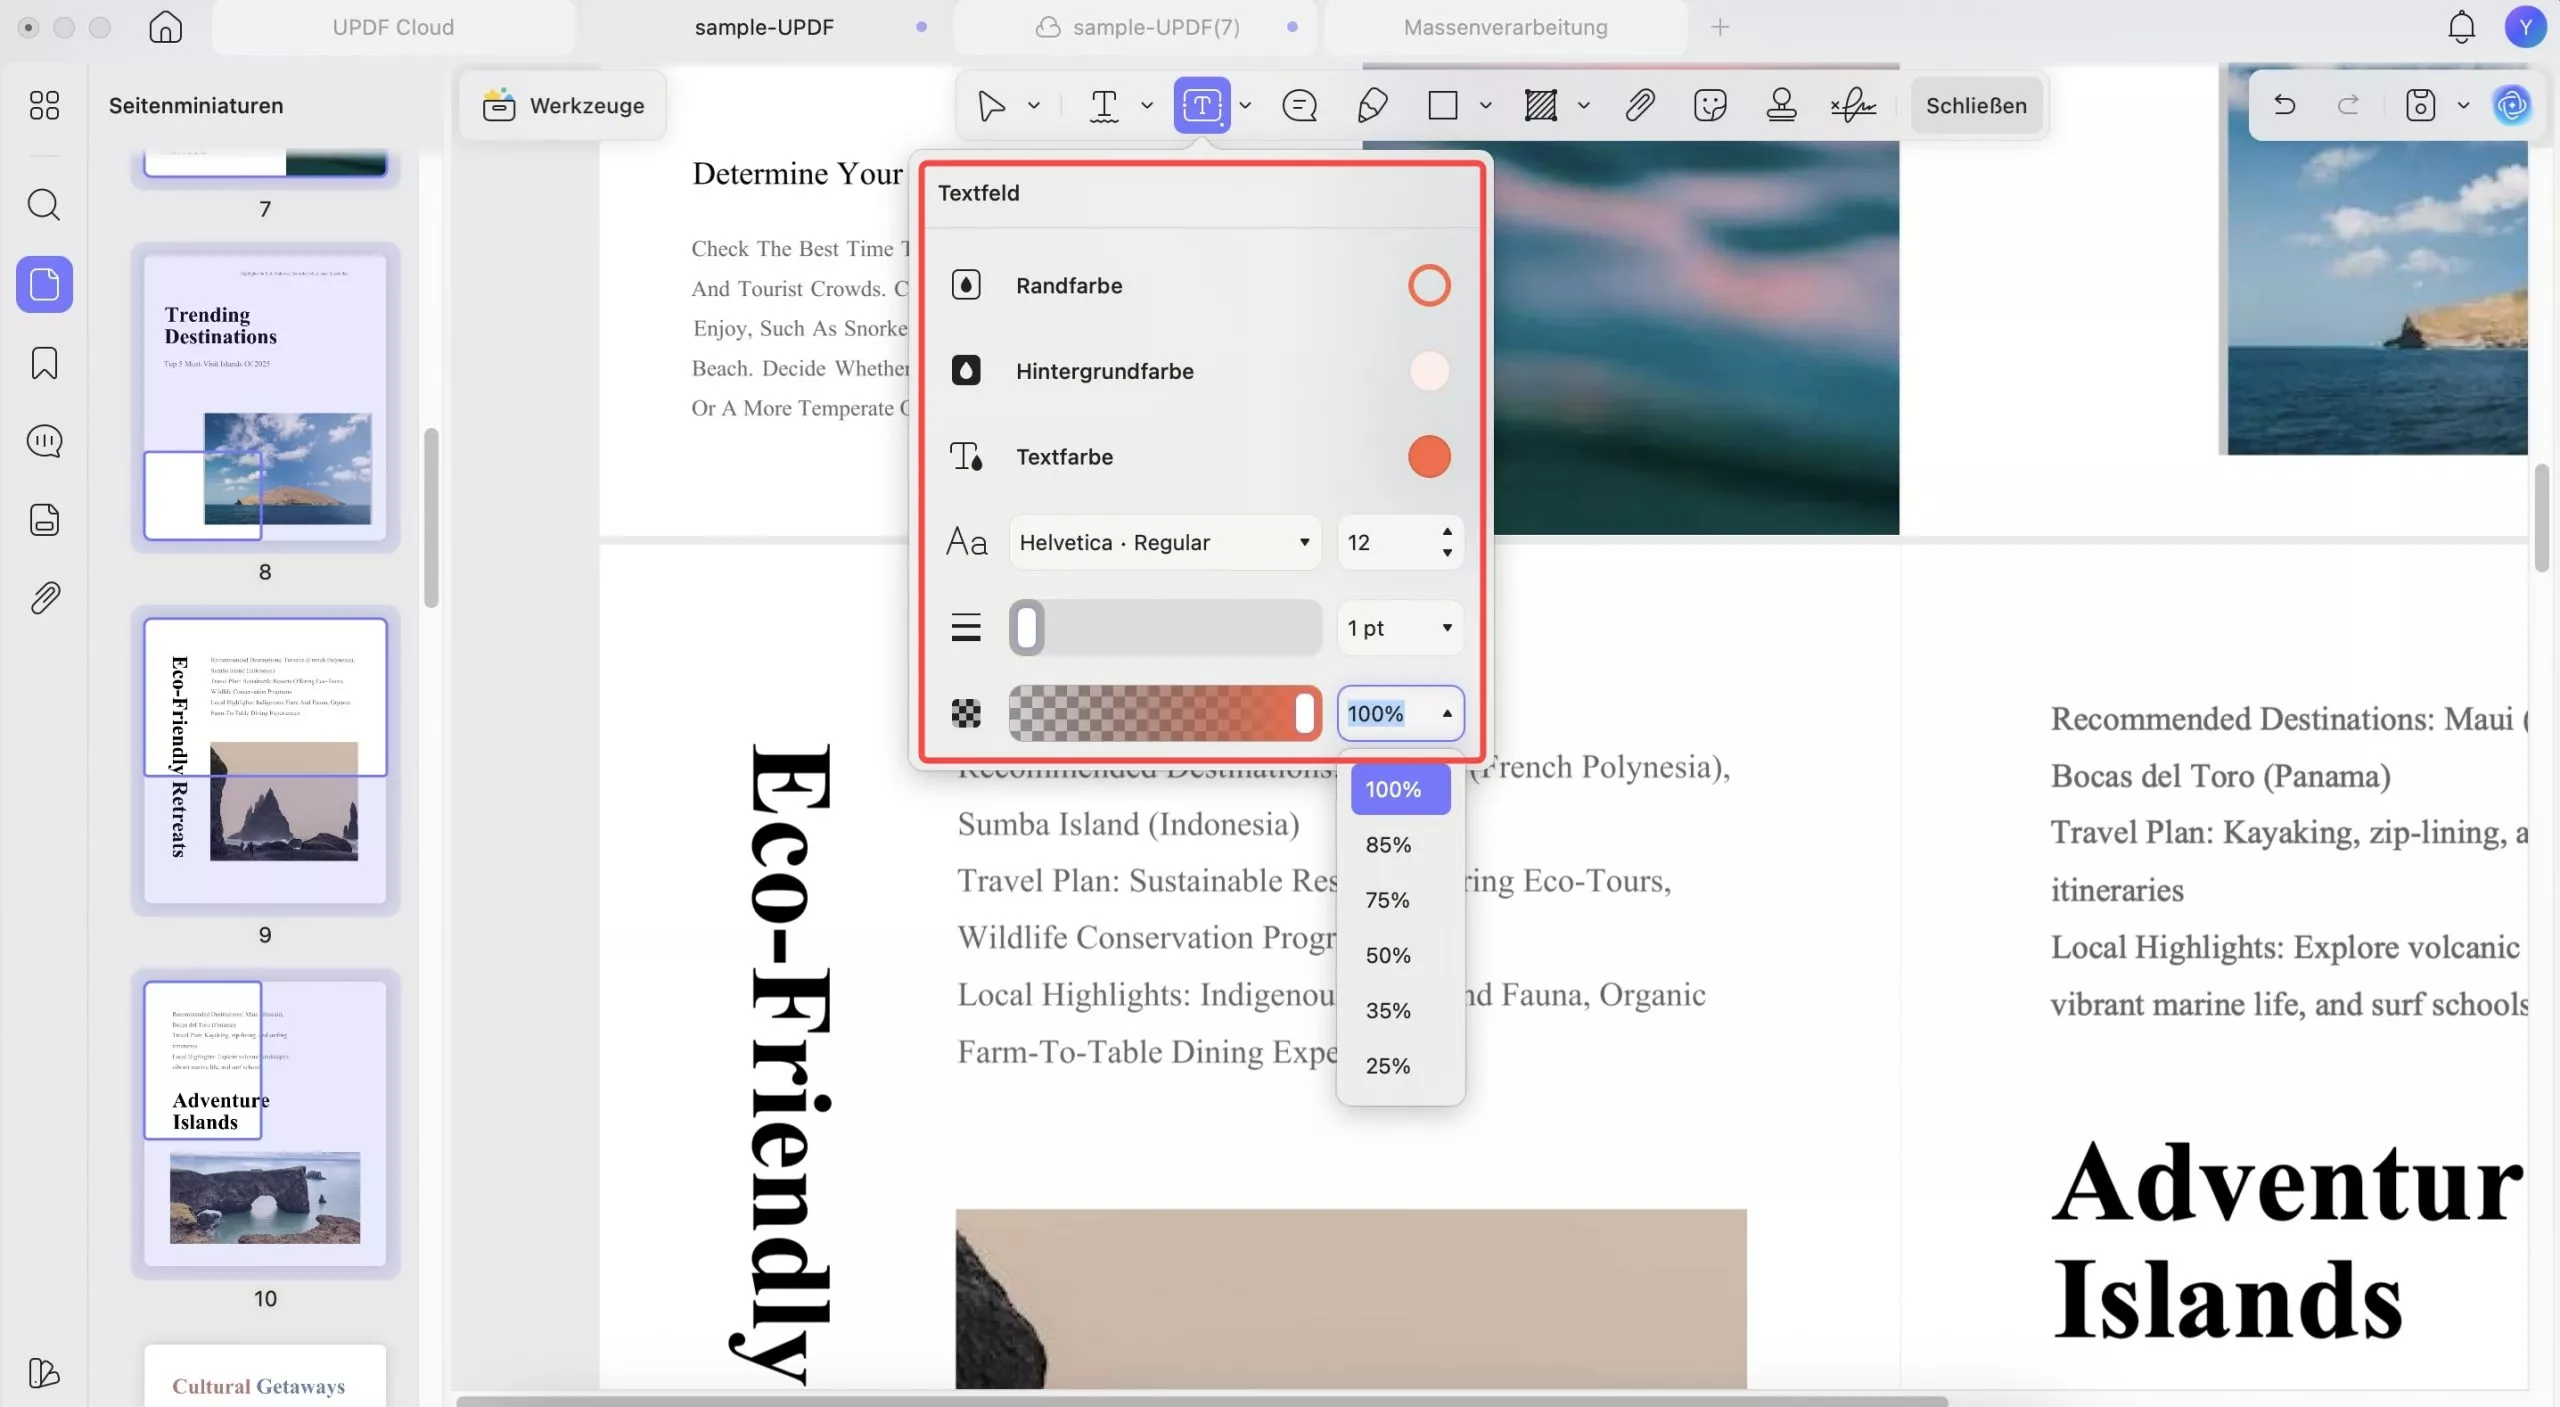2560x1407 pixels.
Task: Open the 1 pt border thickness dropdown
Action: click(x=1400, y=628)
